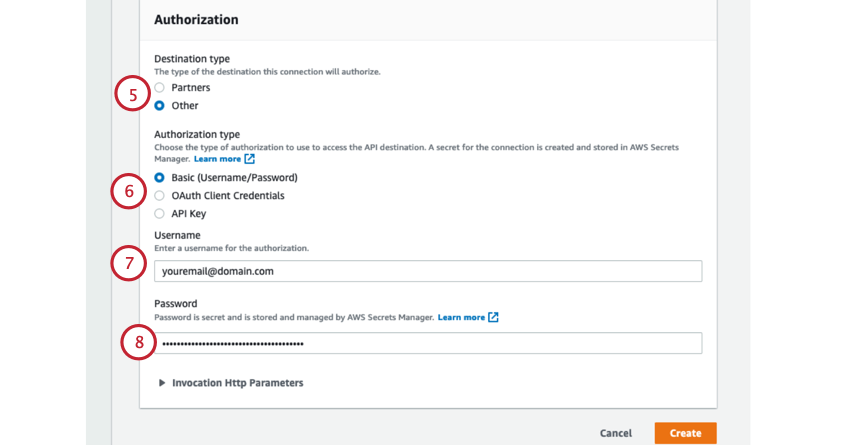Select Basic (Username/Password) authorization
The height and width of the screenshot is (445, 850).
[x=160, y=178]
